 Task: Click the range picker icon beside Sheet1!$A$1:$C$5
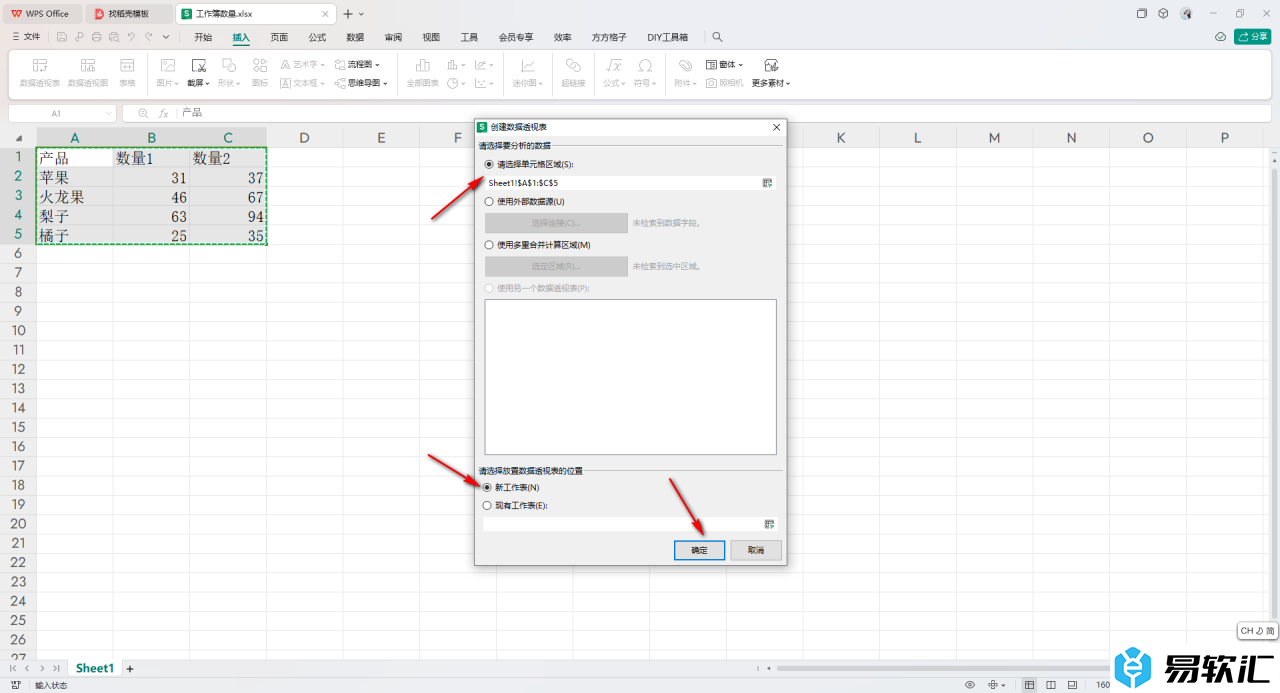tap(768, 183)
